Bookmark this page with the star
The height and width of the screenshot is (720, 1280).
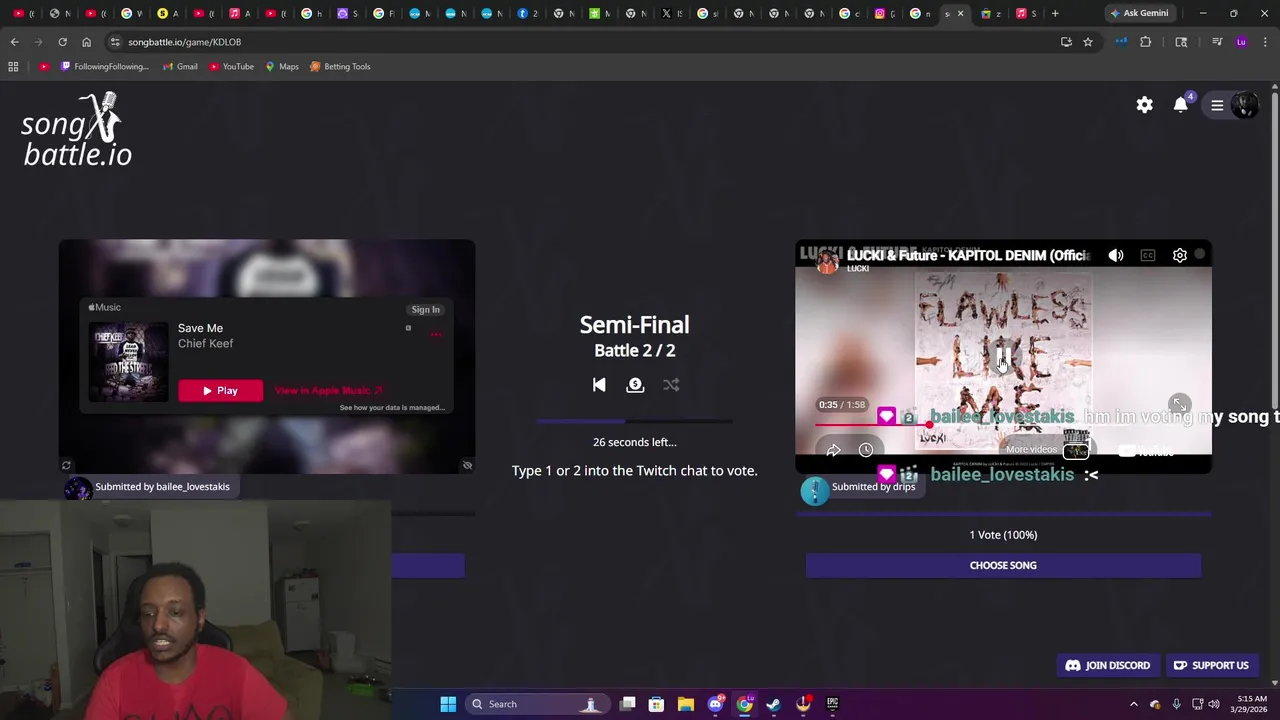1088,42
